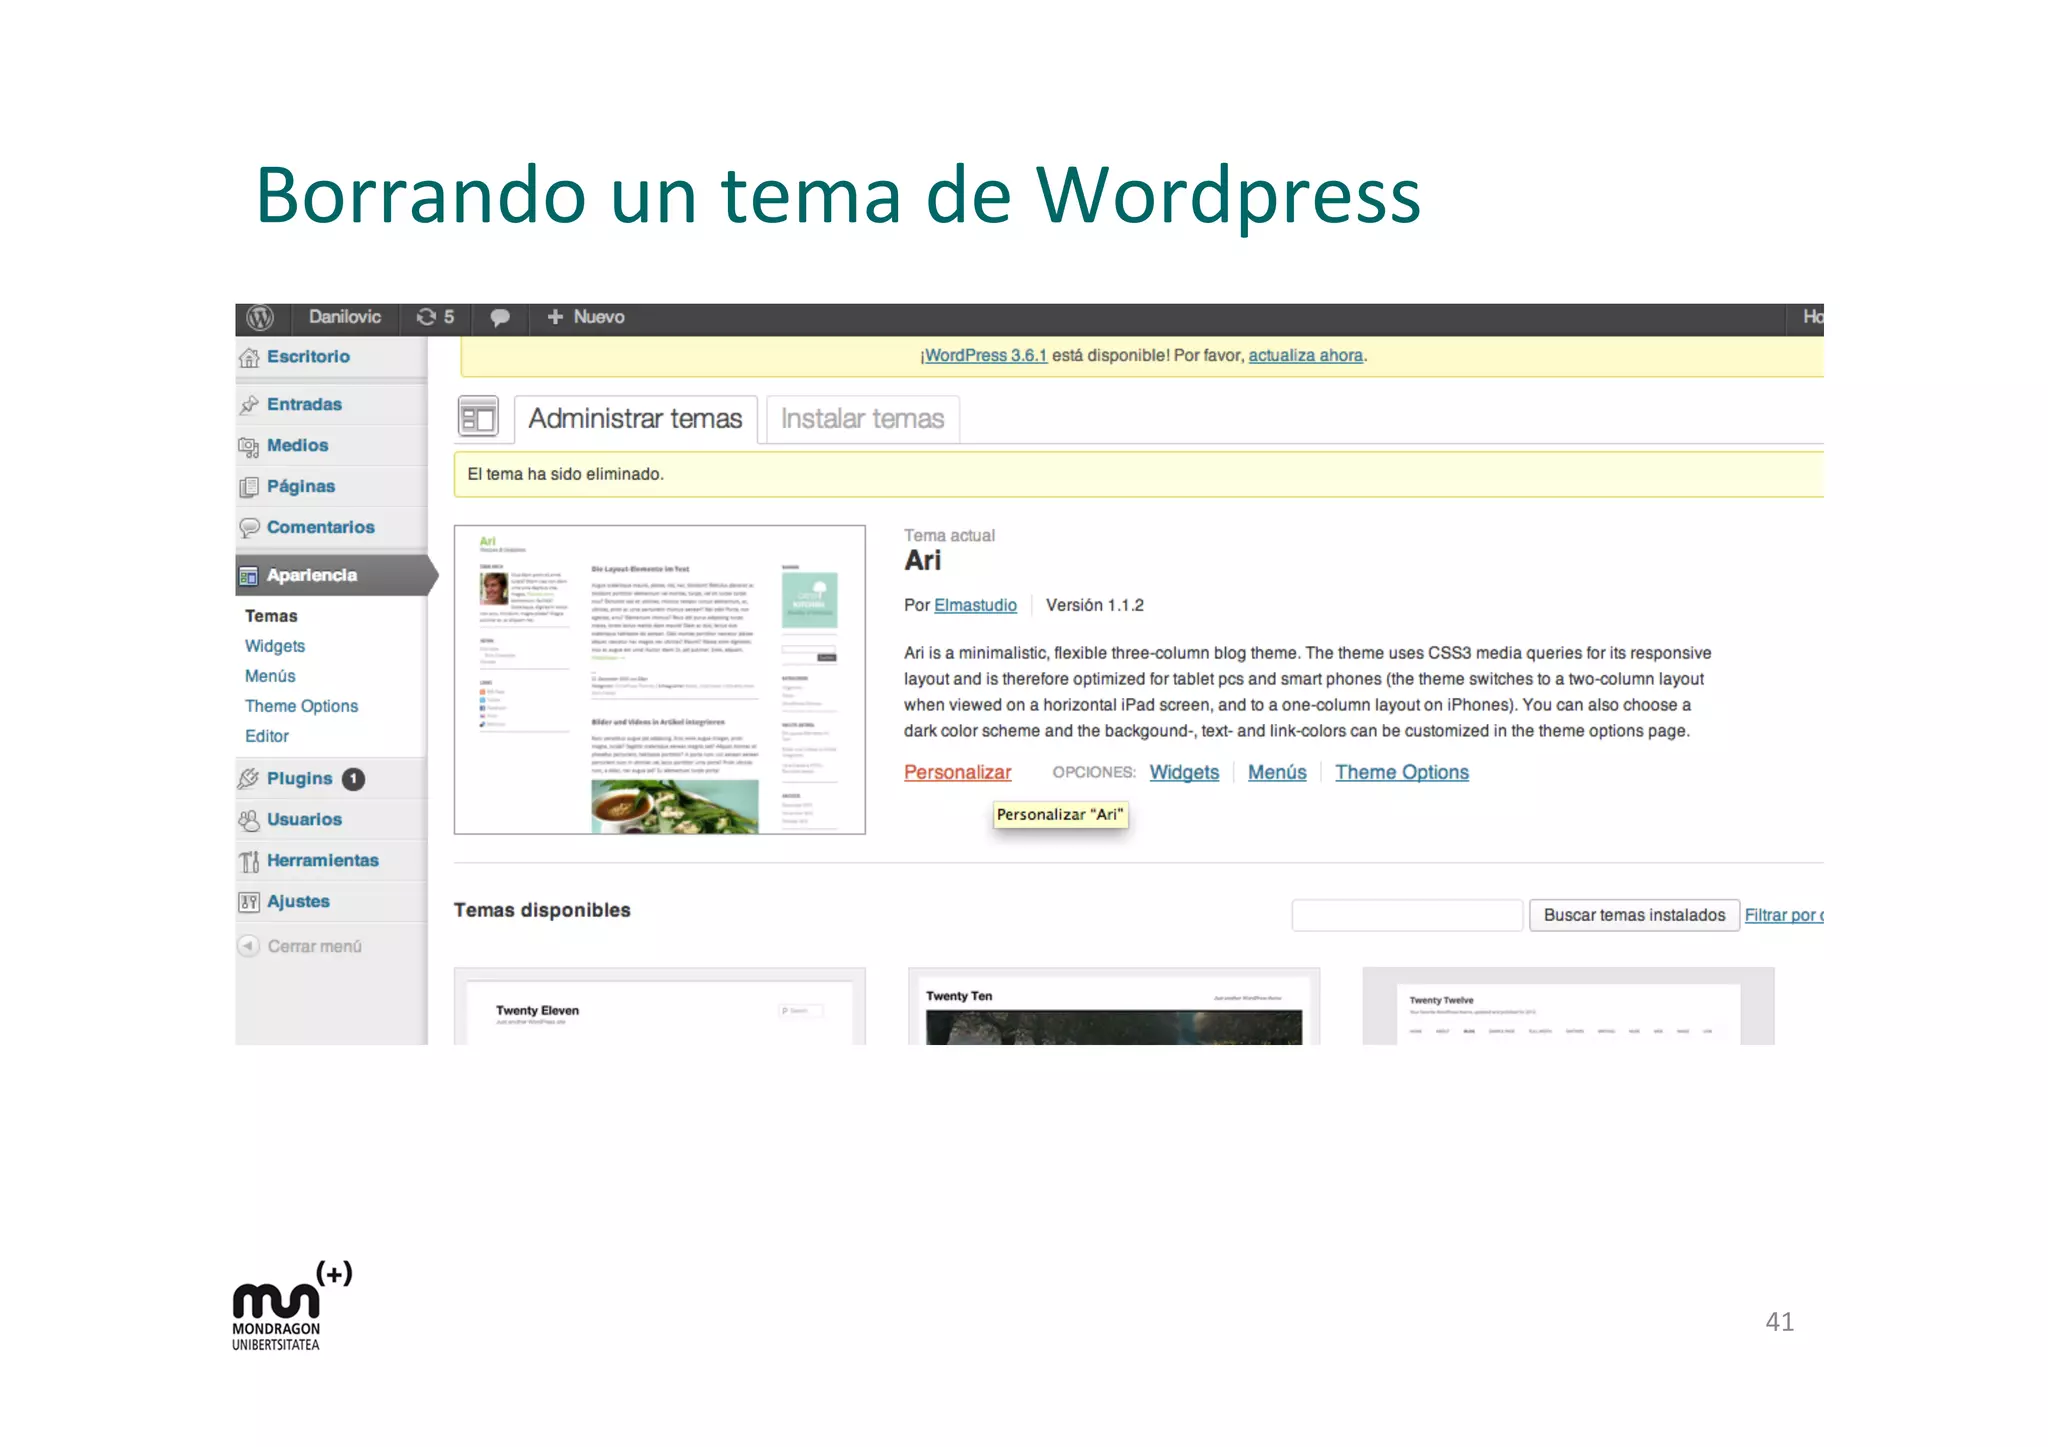Collapse sidebar with Cerrar menú

point(314,946)
